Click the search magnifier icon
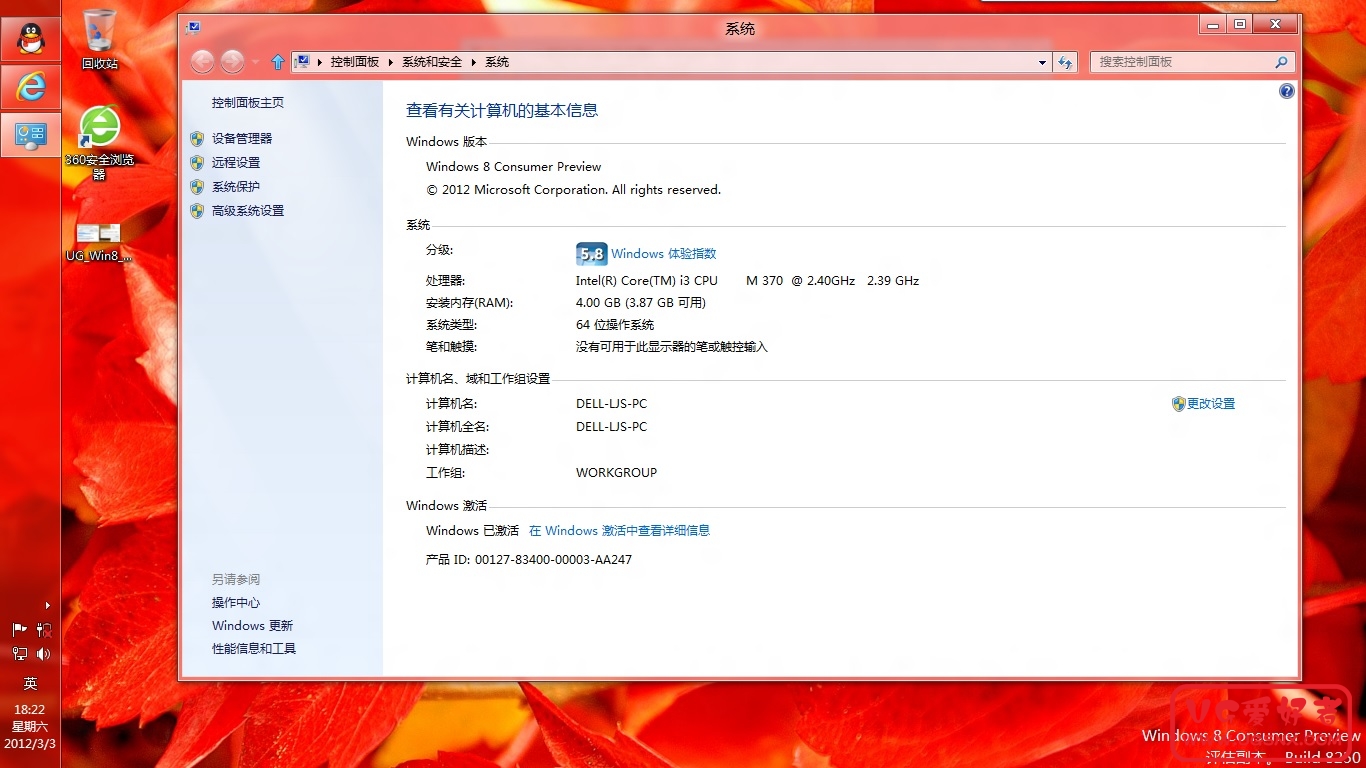This screenshot has width=1366, height=768. tap(1281, 62)
